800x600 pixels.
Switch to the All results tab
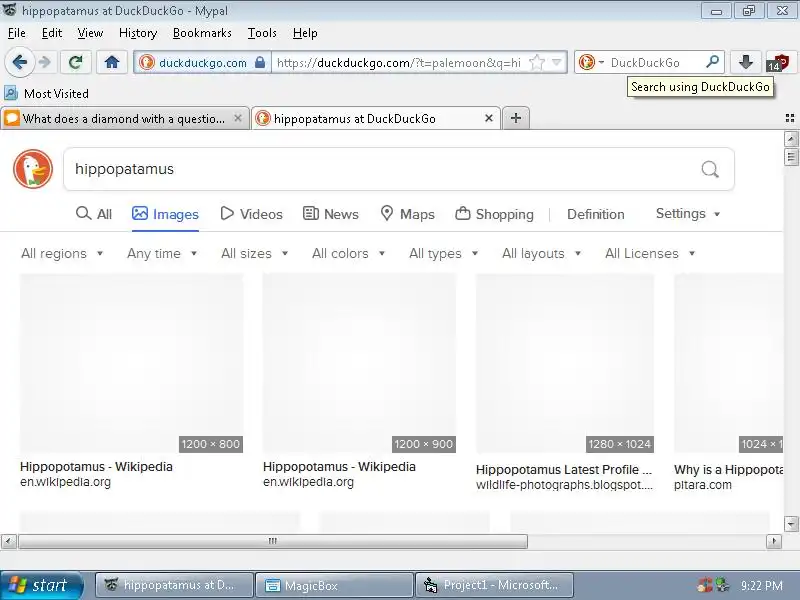(x=94, y=214)
